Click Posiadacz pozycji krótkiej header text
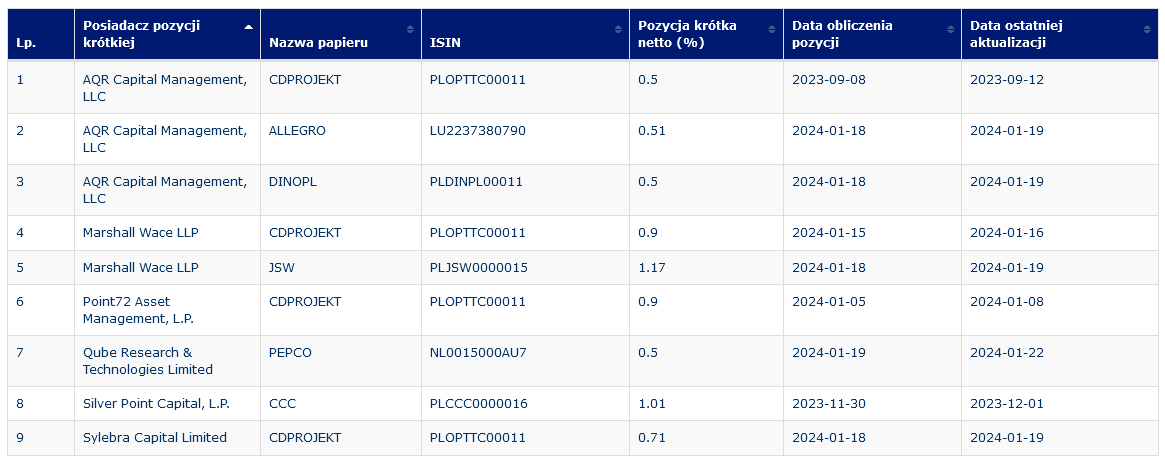This screenshot has width=1165, height=459. point(141,34)
